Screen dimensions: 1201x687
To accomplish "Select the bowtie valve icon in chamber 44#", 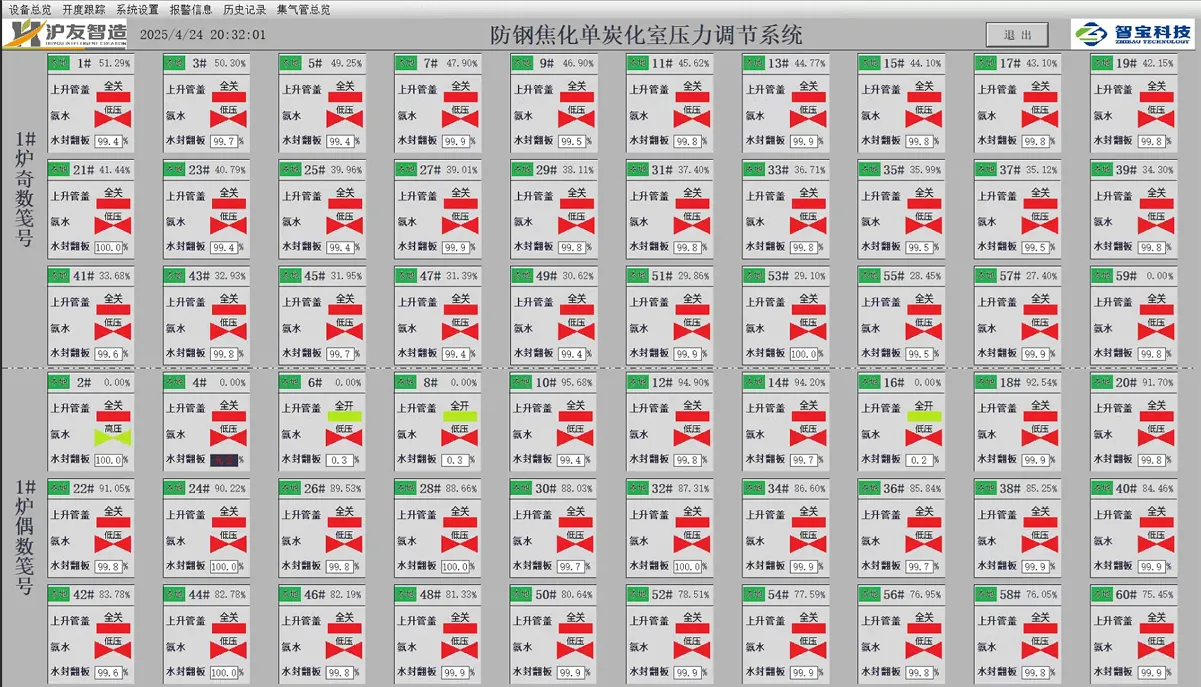I will coord(229,650).
